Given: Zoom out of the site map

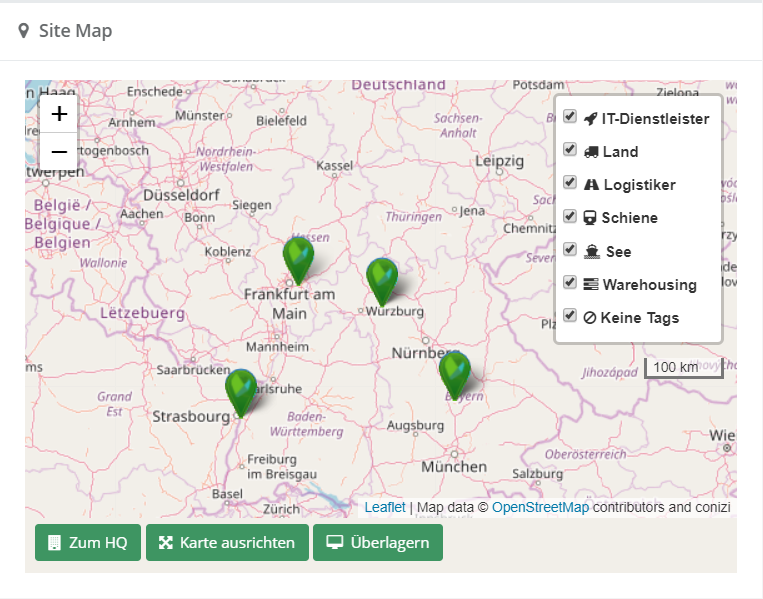Looking at the screenshot, I should coord(59,152).
